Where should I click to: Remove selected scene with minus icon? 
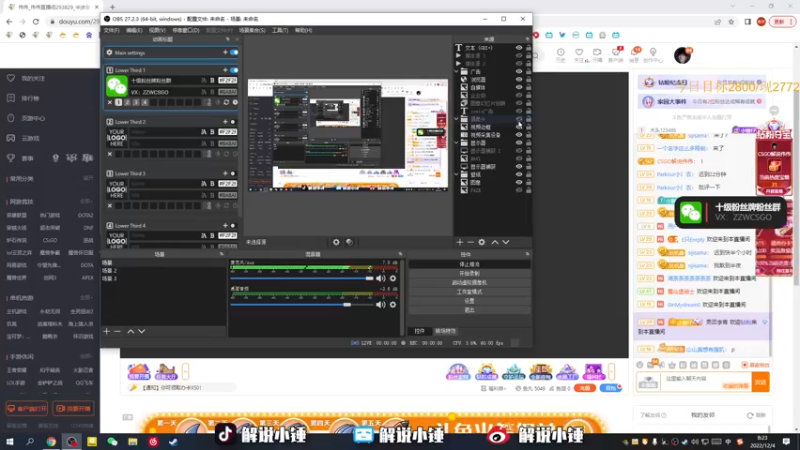tap(117, 331)
